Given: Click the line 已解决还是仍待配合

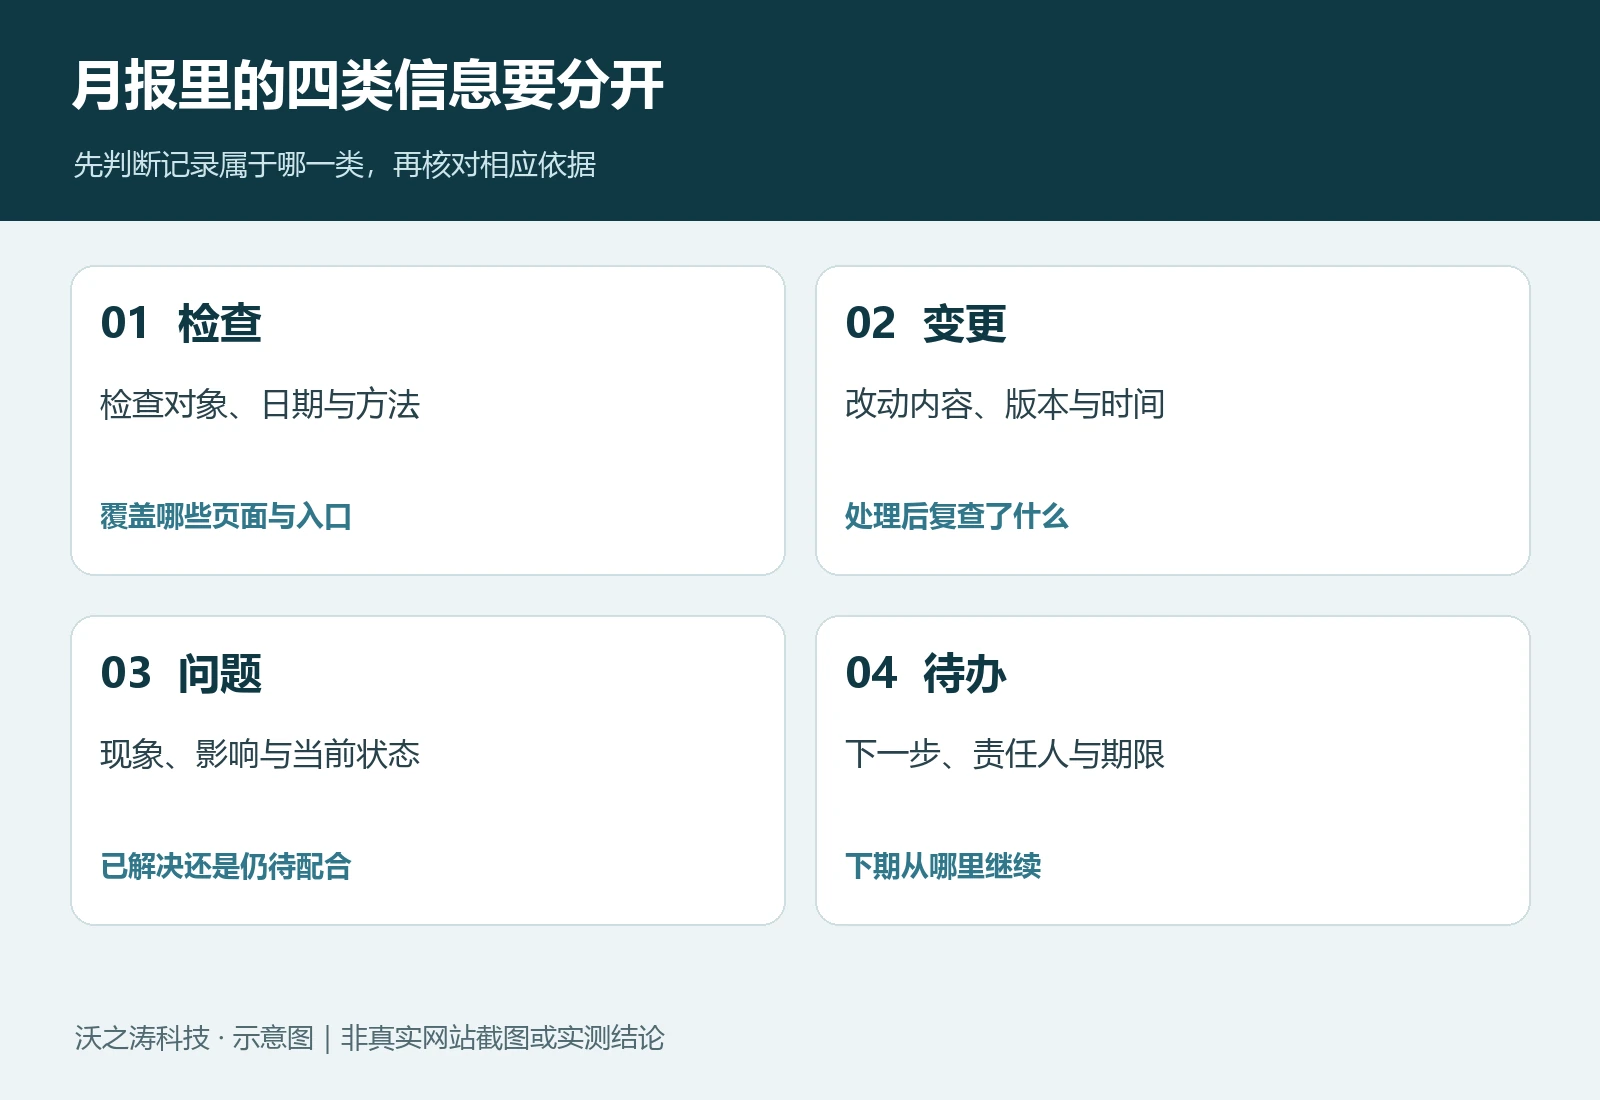Looking at the screenshot, I should (226, 866).
